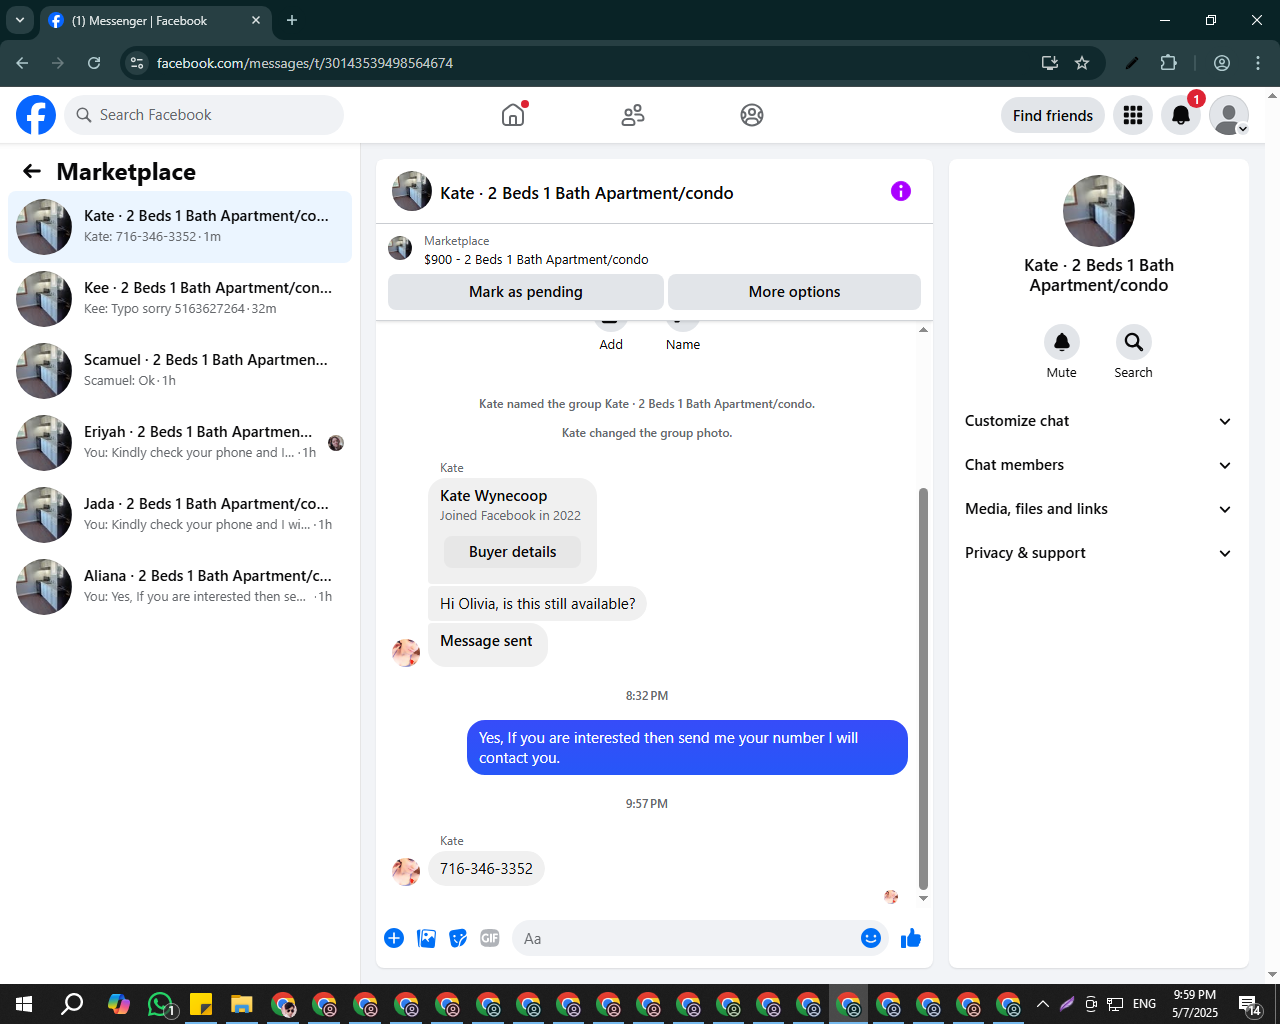1280x1024 pixels.
Task: Click Find friends button
Action: 1053,115
